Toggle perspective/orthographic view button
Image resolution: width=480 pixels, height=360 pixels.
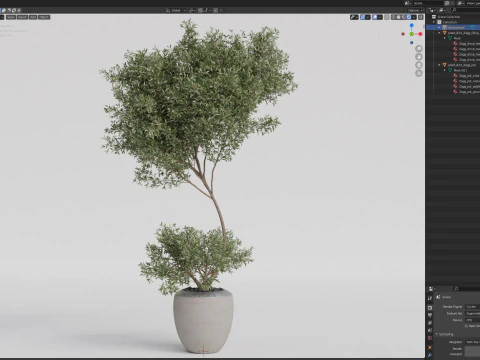[x=419, y=73]
